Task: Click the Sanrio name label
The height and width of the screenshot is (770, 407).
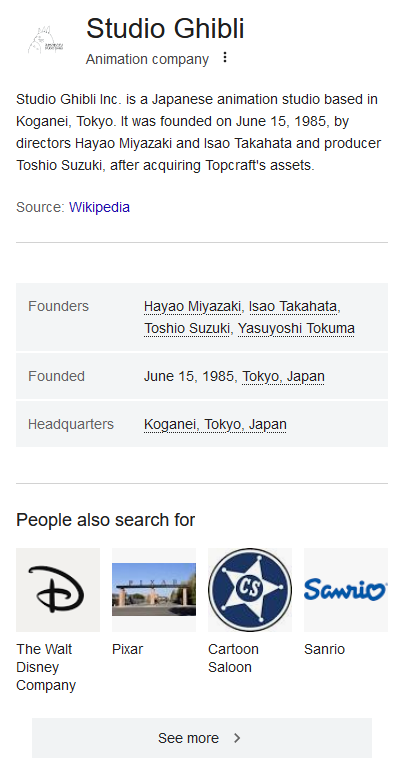Action: pyautogui.click(x=325, y=649)
